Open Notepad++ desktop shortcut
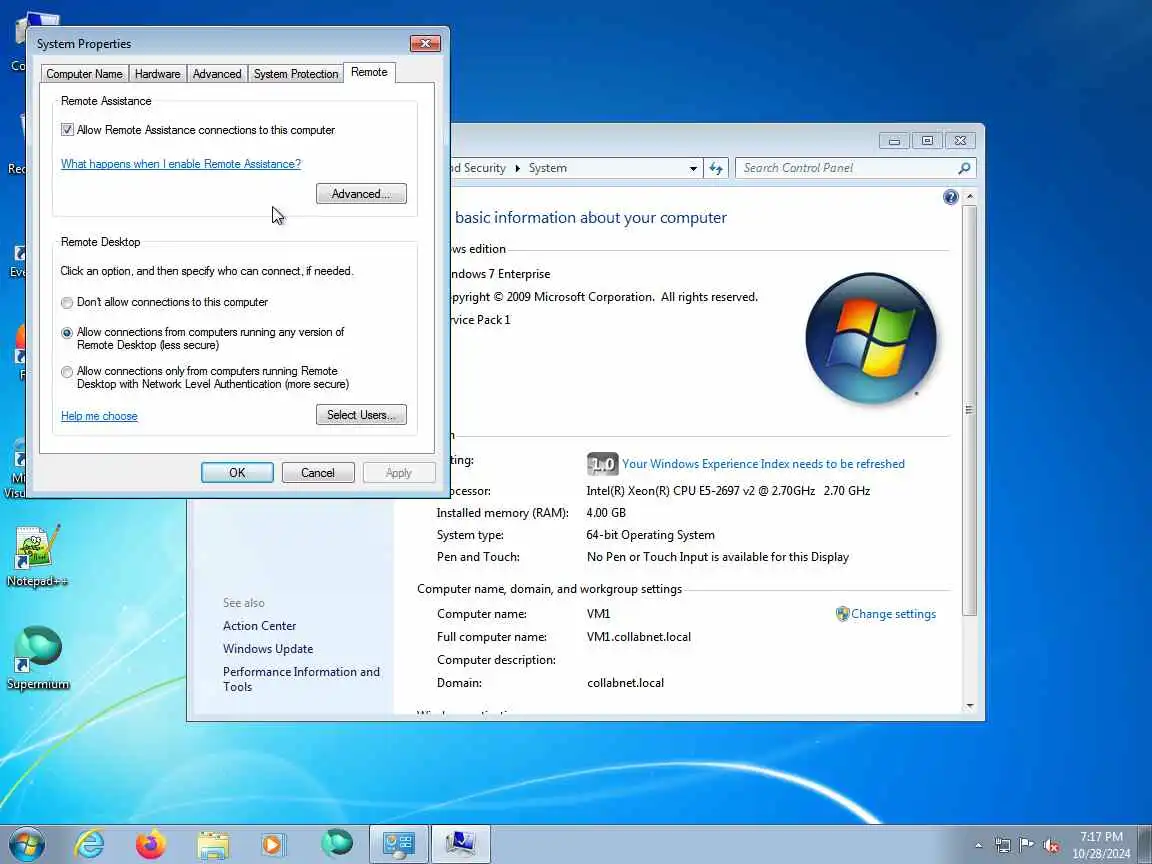The width and height of the screenshot is (1152, 864). [37, 556]
